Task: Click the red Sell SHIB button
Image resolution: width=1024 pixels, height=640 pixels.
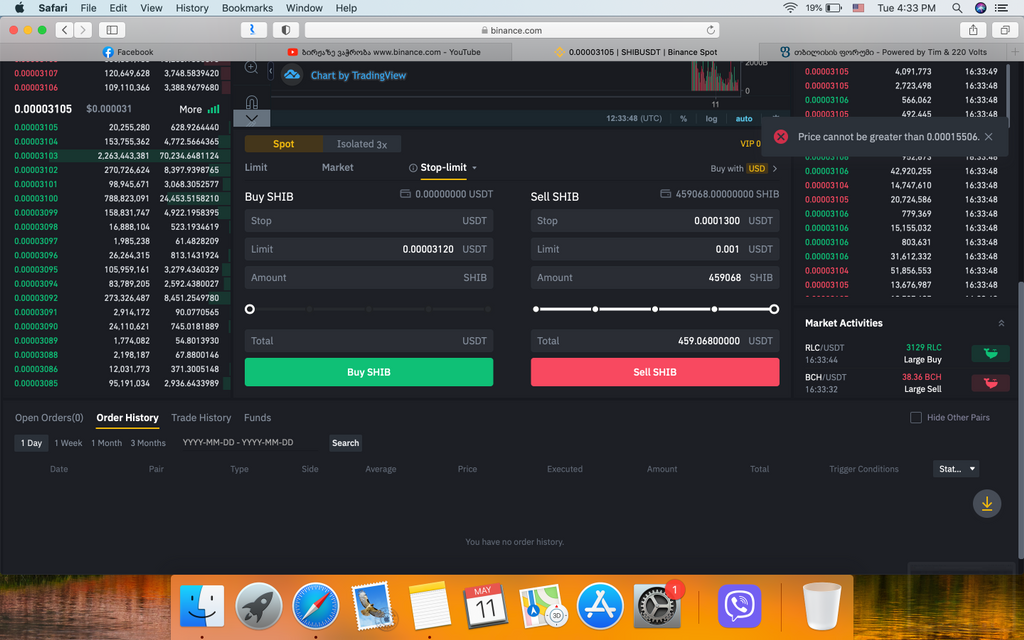Action: click(x=655, y=372)
